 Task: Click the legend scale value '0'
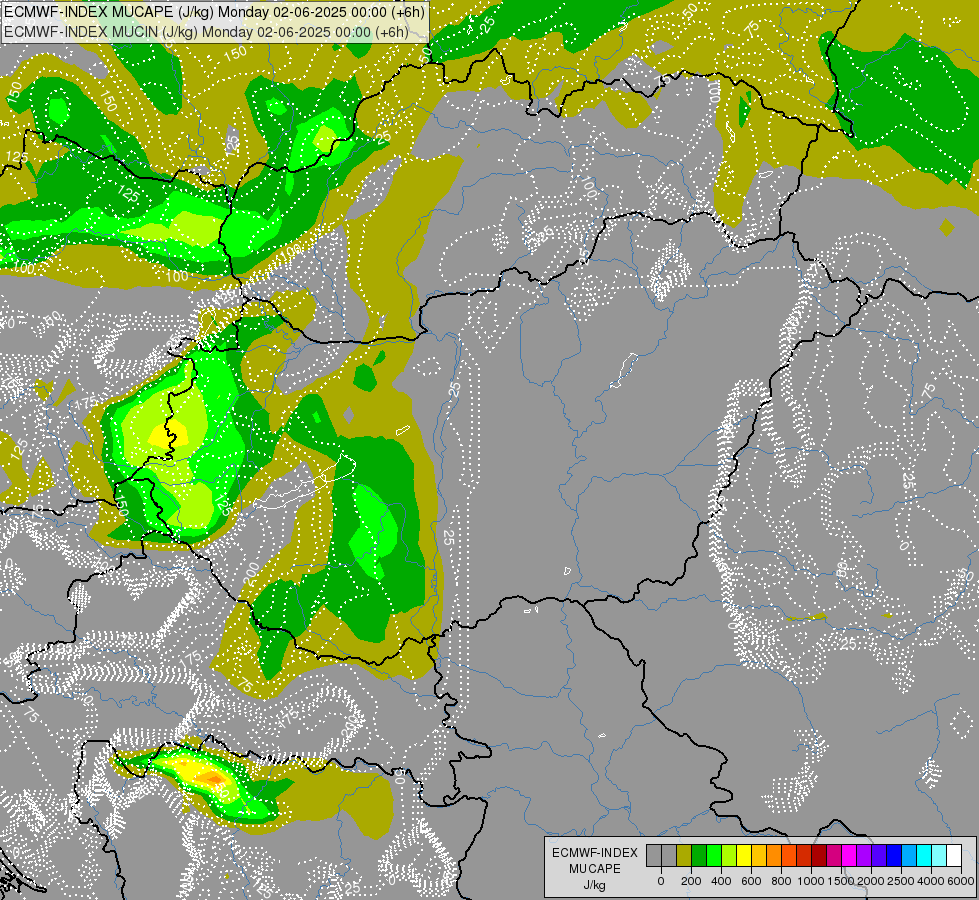pos(661,881)
